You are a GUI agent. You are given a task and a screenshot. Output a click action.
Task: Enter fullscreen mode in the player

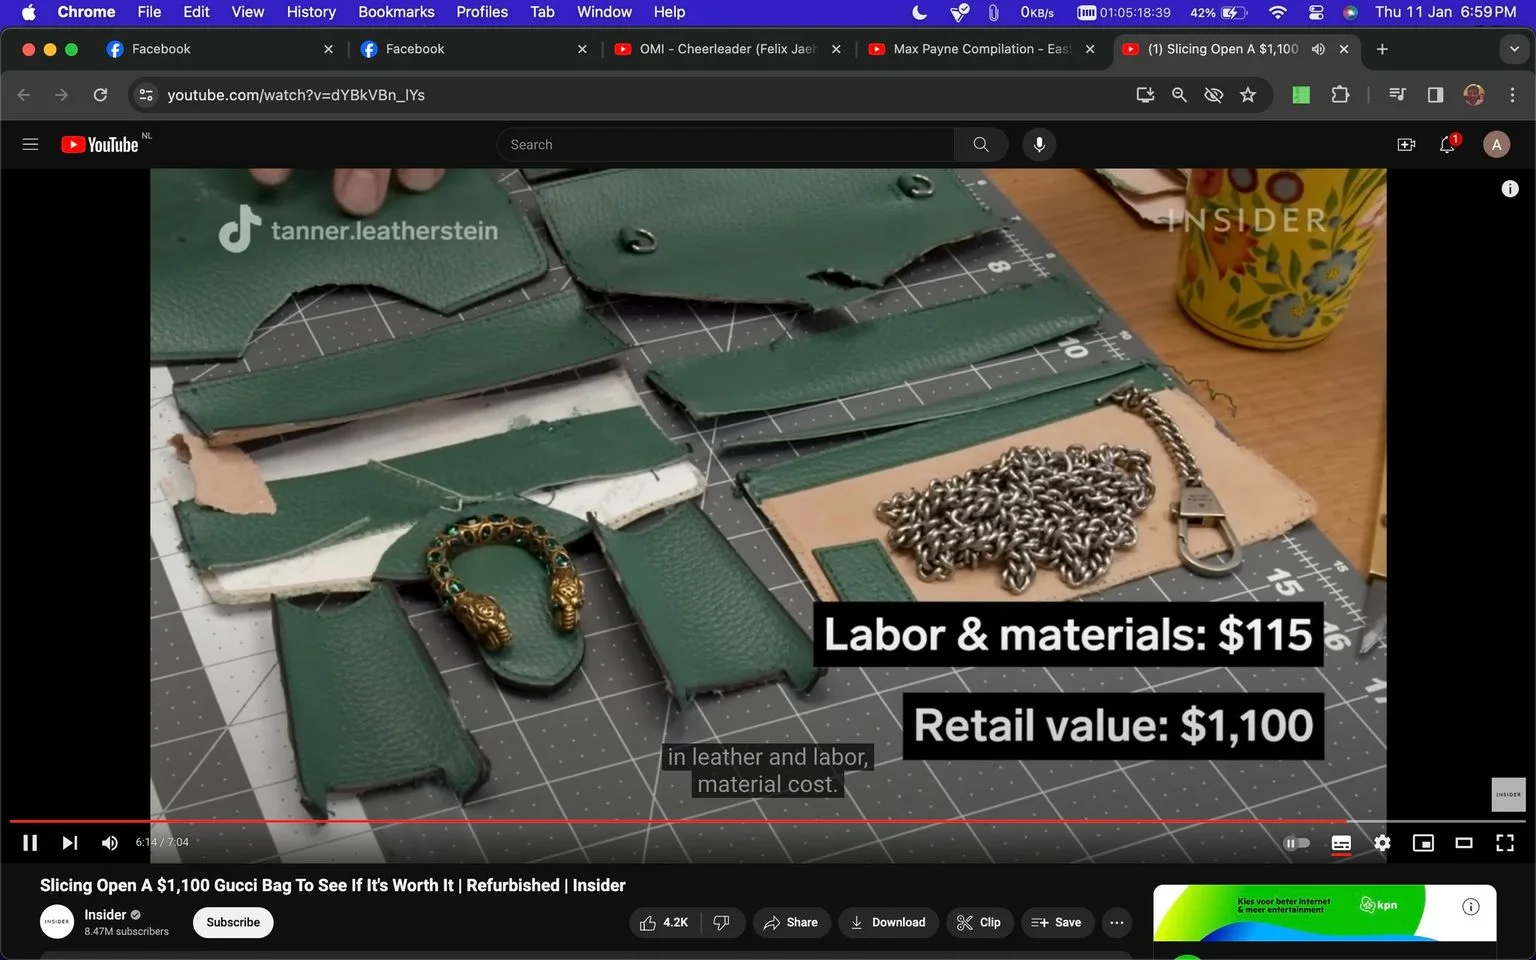(1505, 843)
